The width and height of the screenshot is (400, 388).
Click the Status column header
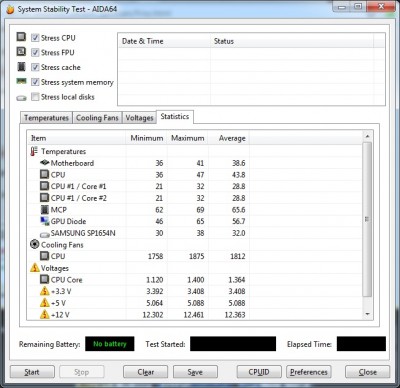click(292, 41)
